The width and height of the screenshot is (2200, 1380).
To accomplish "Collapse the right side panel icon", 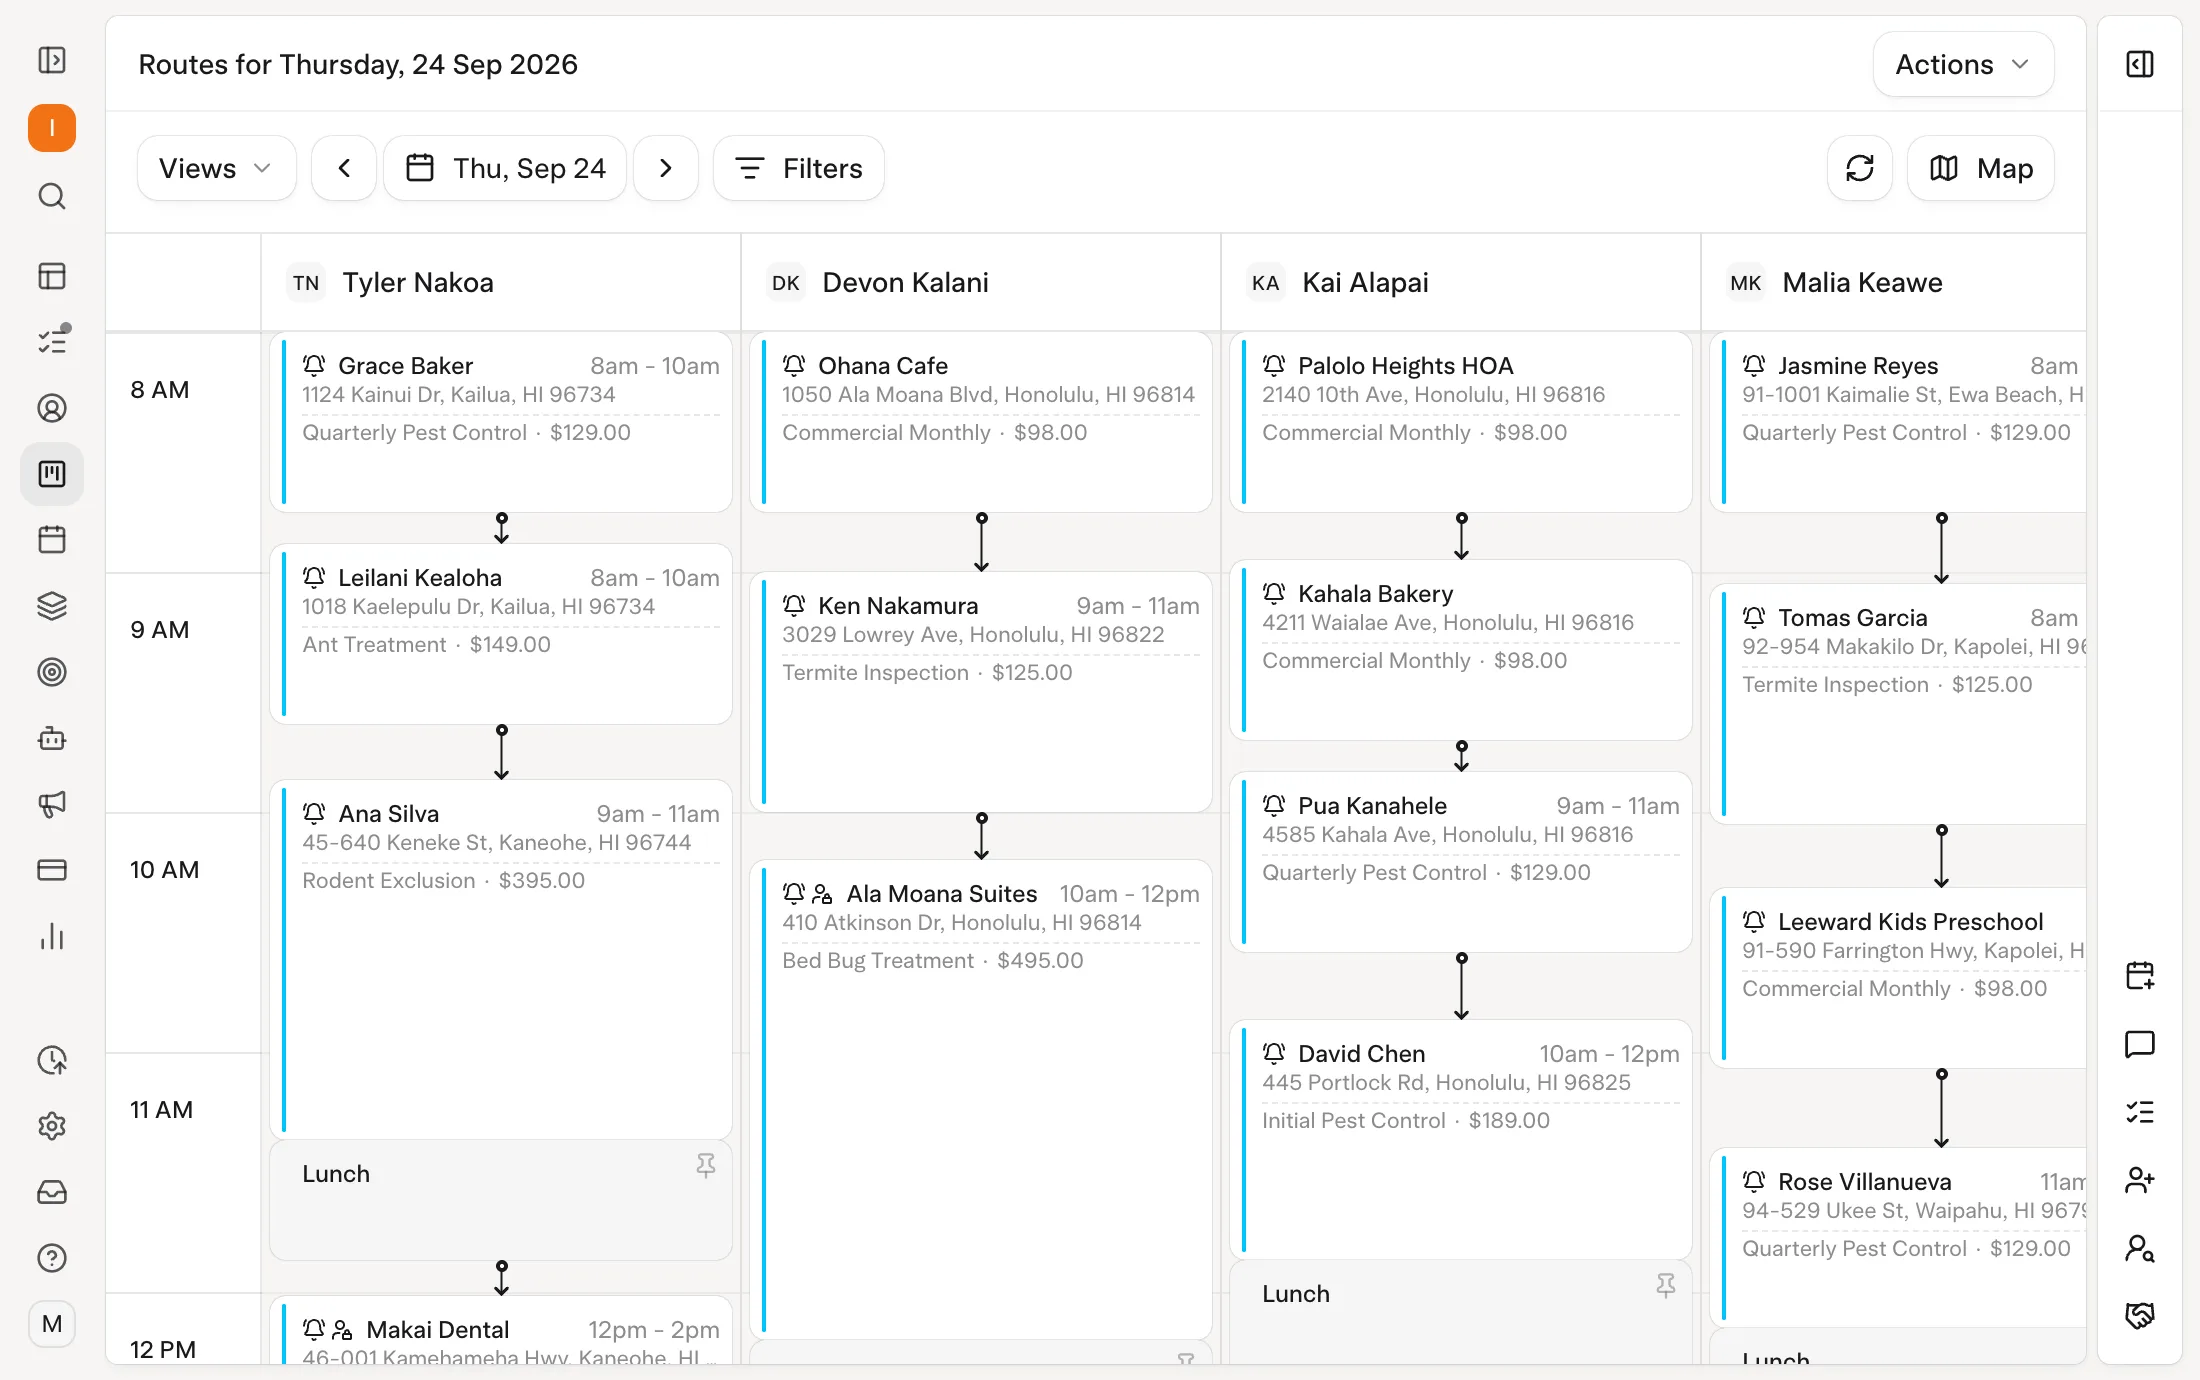I will click(x=2140, y=64).
